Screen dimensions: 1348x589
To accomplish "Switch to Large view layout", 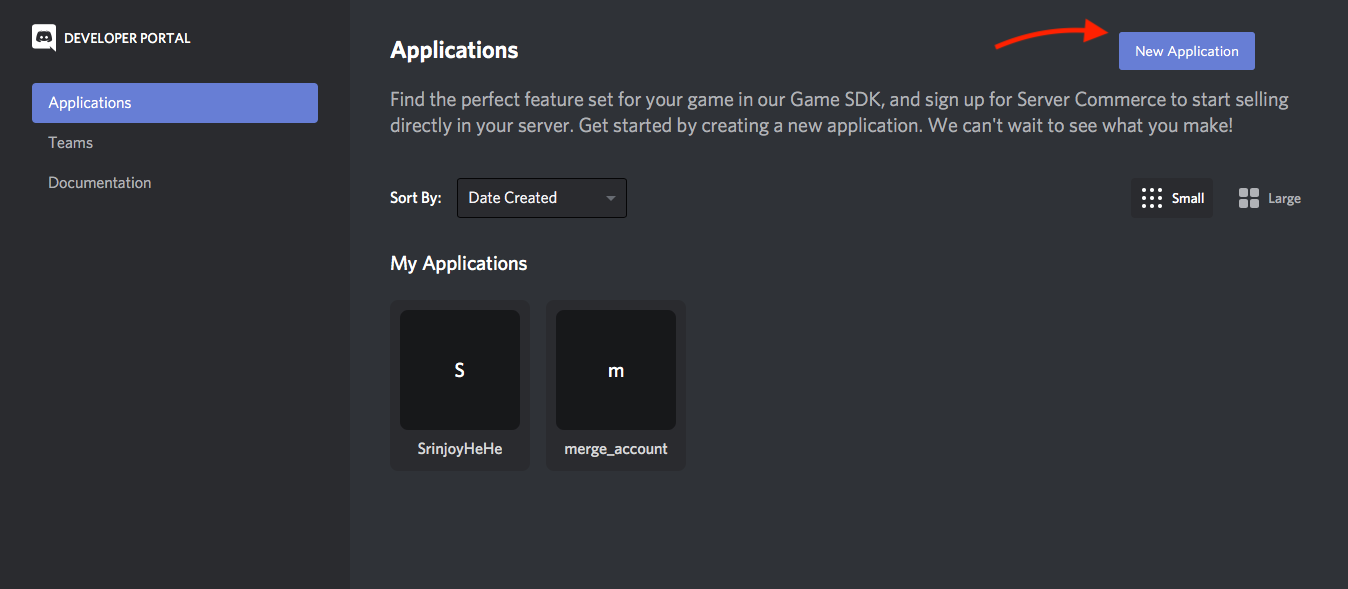I will click(x=1270, y=198).
